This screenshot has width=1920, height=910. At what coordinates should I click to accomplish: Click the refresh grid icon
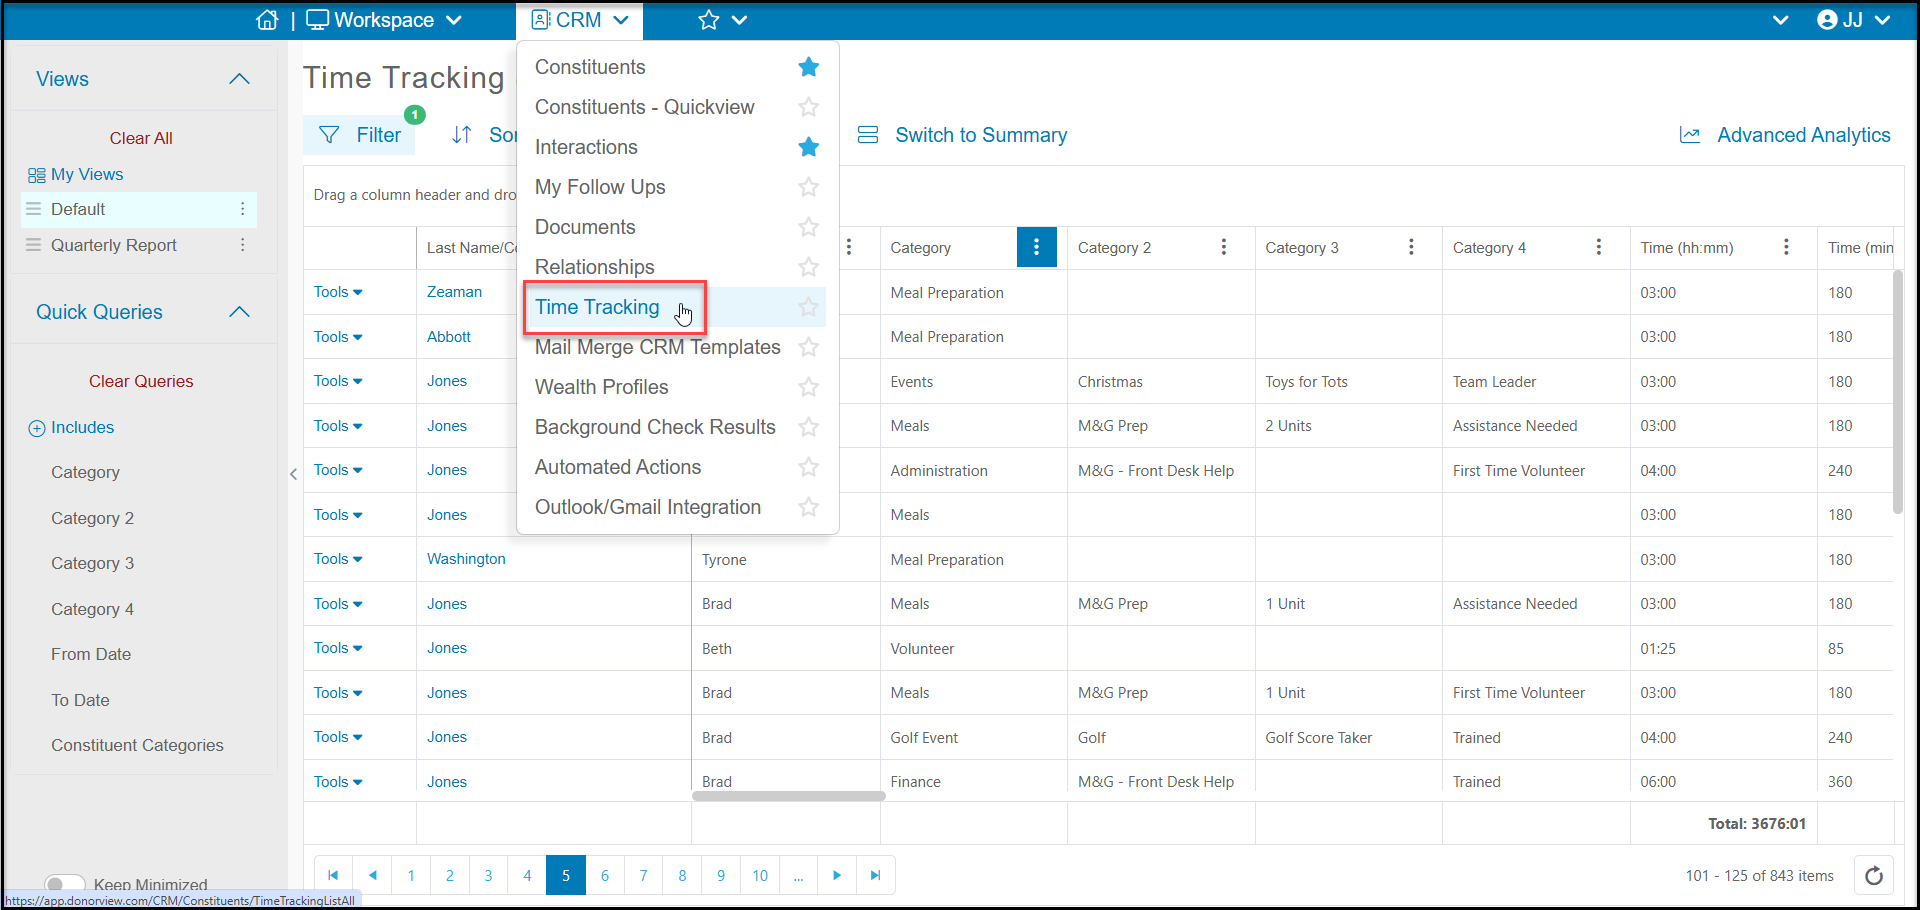pos(1874,876)
